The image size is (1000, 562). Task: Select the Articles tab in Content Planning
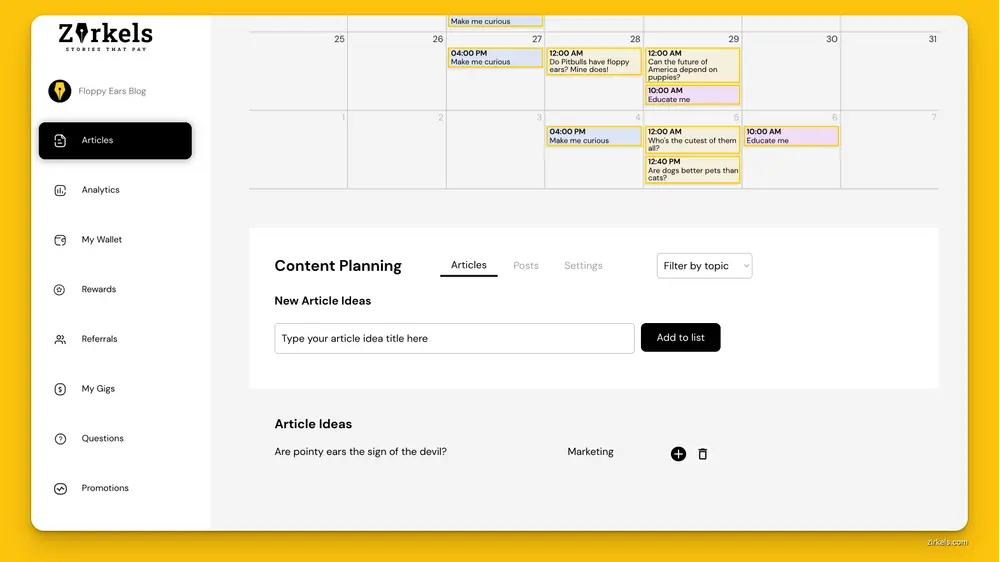[x=468, y=265]
